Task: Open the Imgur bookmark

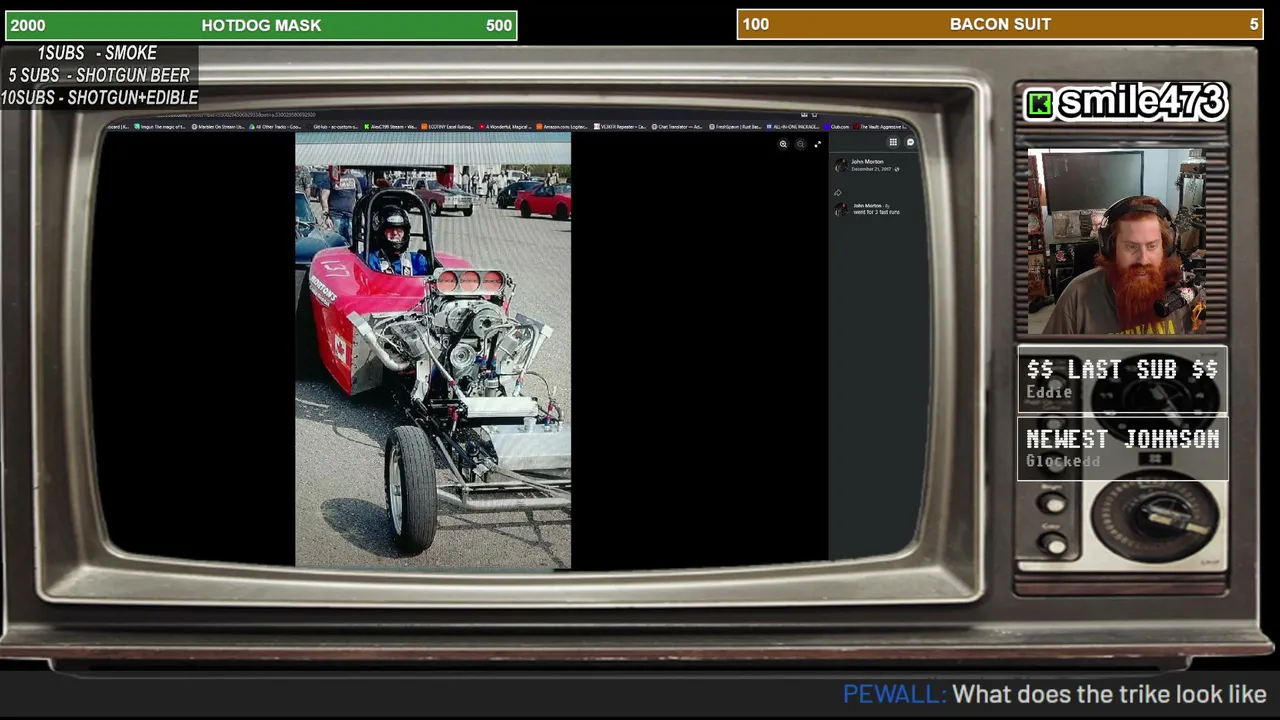Action: pos(162,127)
